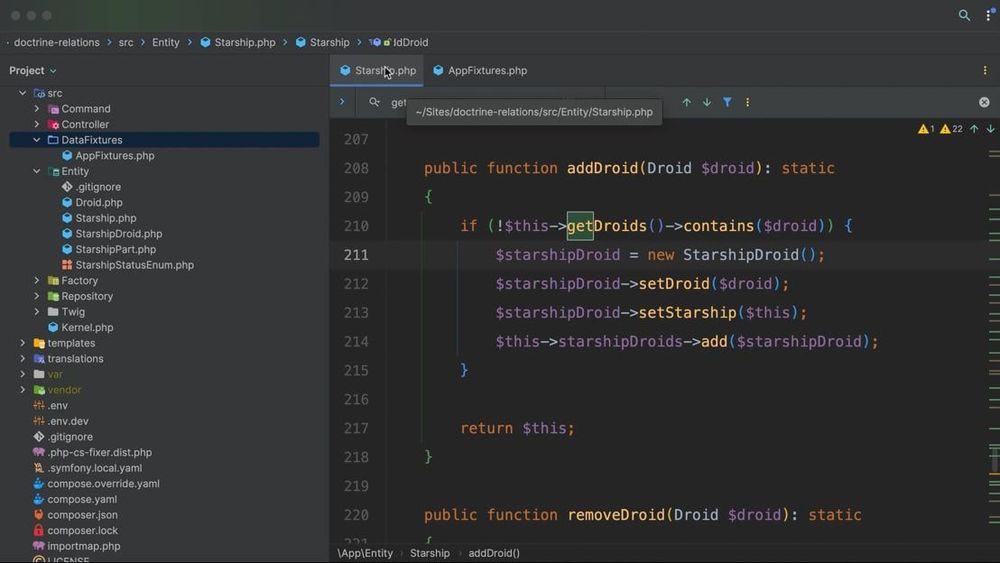Collapse the DataFixtures folder
Screen dimensions: 1000x563
pyautogui.click(x=37, y=140)
